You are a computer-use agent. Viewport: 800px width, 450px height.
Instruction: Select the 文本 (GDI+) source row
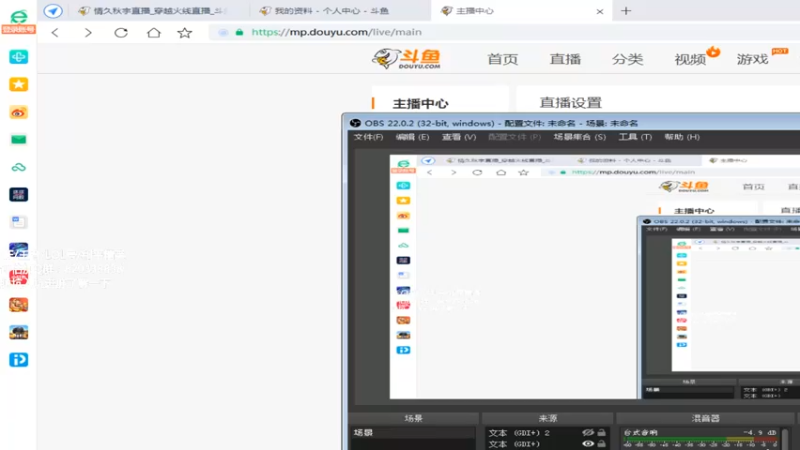tap(547, 444)
